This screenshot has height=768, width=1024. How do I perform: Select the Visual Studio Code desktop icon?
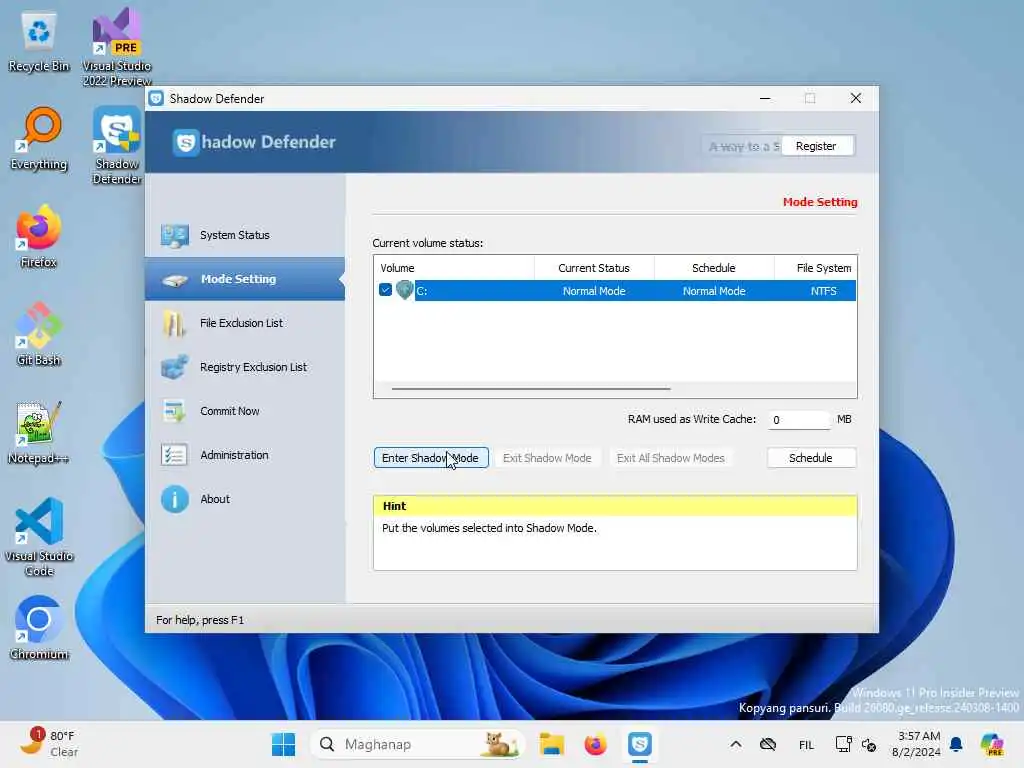pos(39,537)
